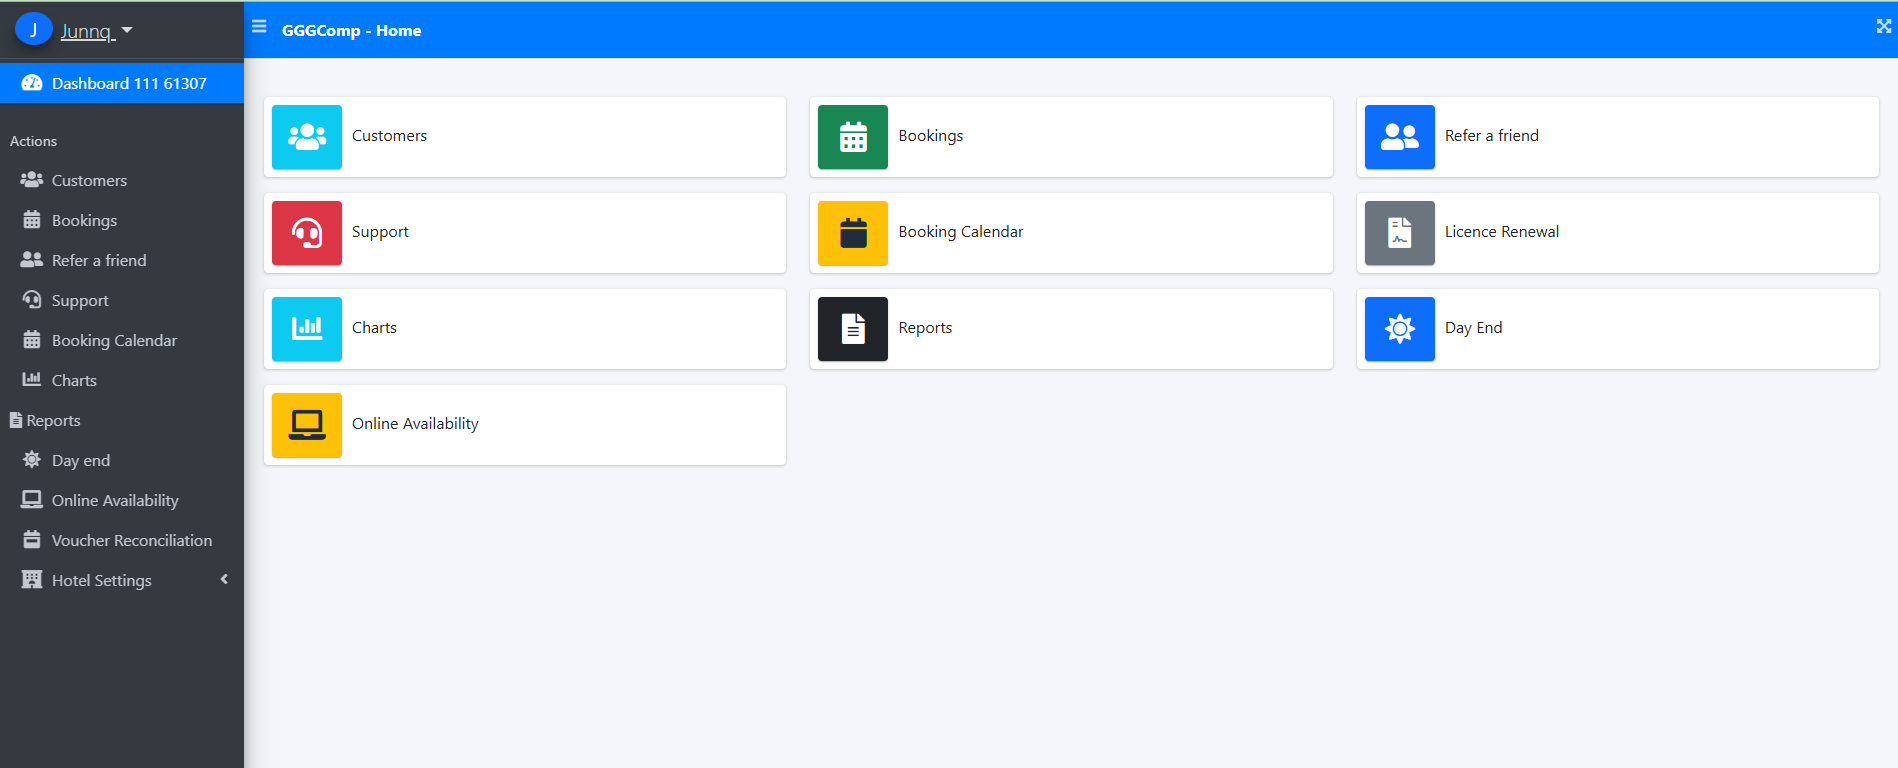Viewport: 1898px width, 768px height.
Task: Open Booking Calendar from the sidebar
Action: click(x=114, y=340)
